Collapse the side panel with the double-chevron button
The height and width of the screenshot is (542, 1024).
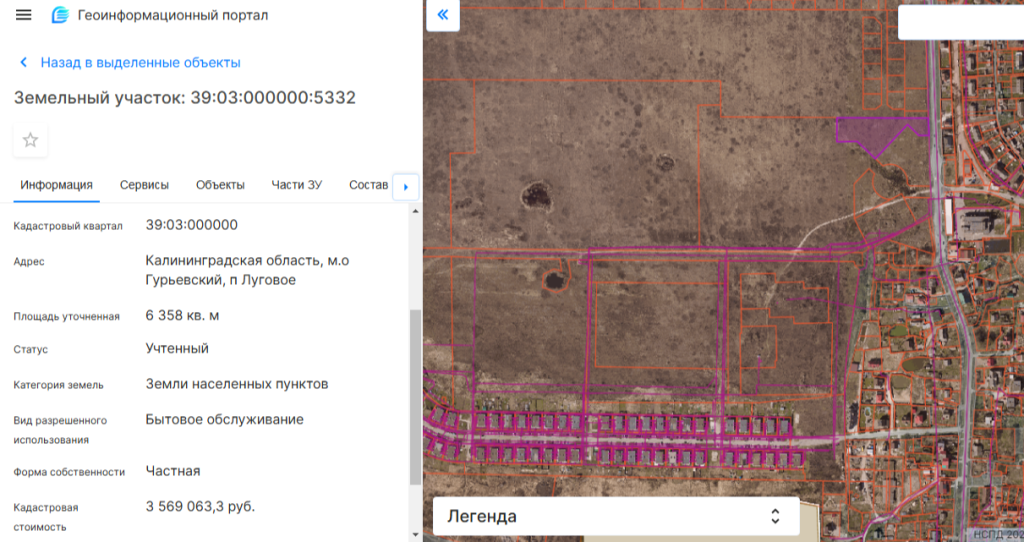pyautogui.click(x=443, y=14)
